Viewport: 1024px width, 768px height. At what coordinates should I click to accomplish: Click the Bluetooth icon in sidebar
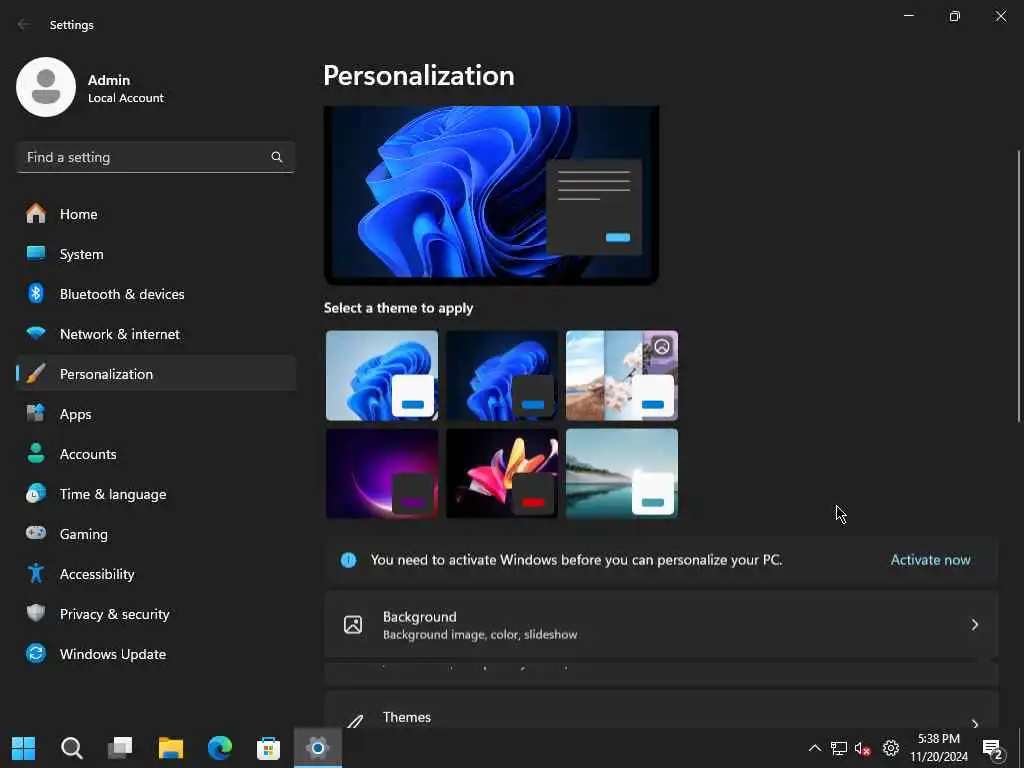click(x=36, y=293)
